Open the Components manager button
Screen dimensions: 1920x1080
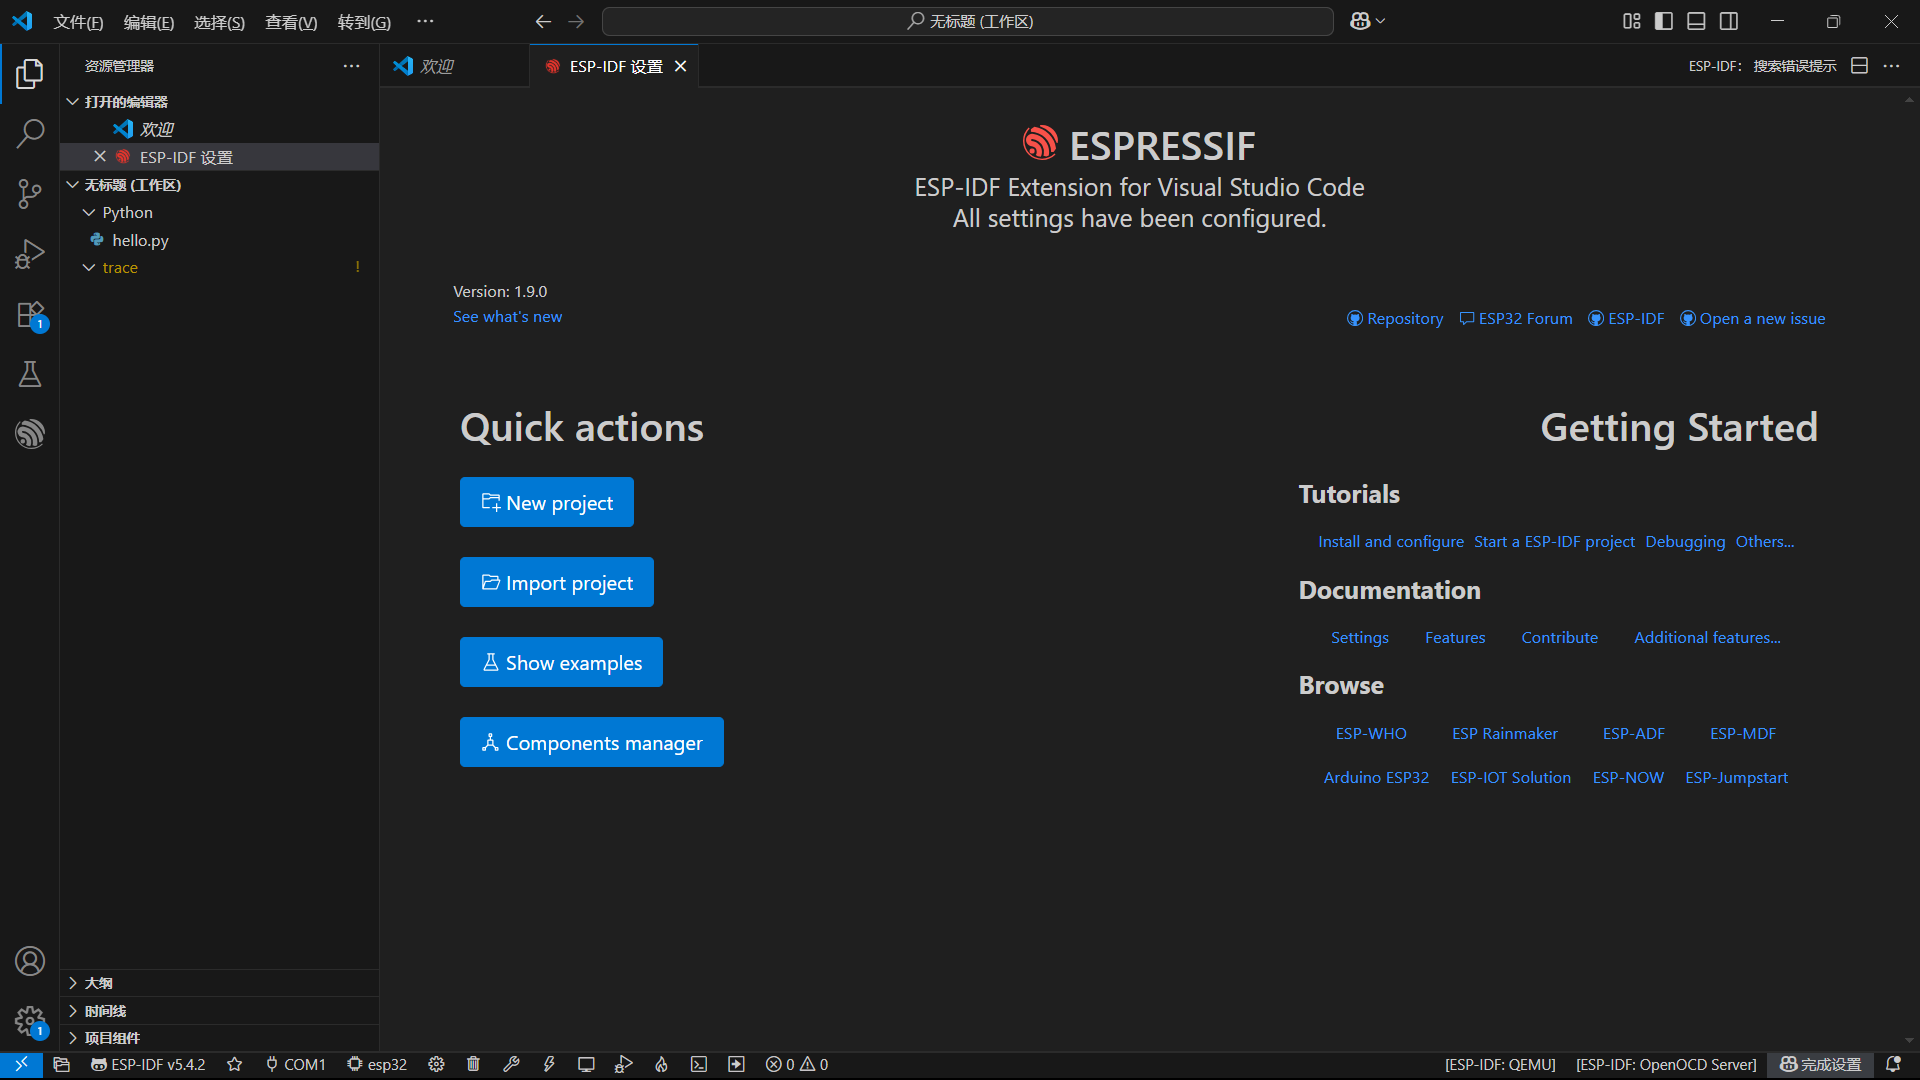coord(592,742)
